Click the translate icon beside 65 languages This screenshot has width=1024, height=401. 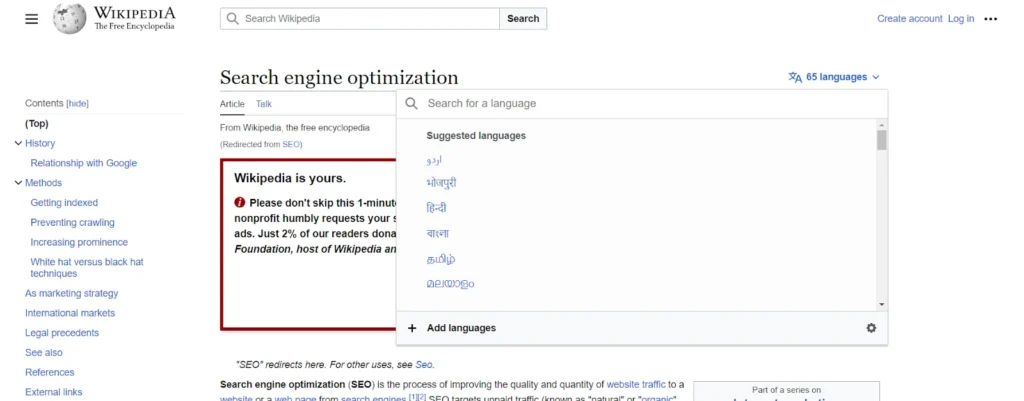(795, 77)
